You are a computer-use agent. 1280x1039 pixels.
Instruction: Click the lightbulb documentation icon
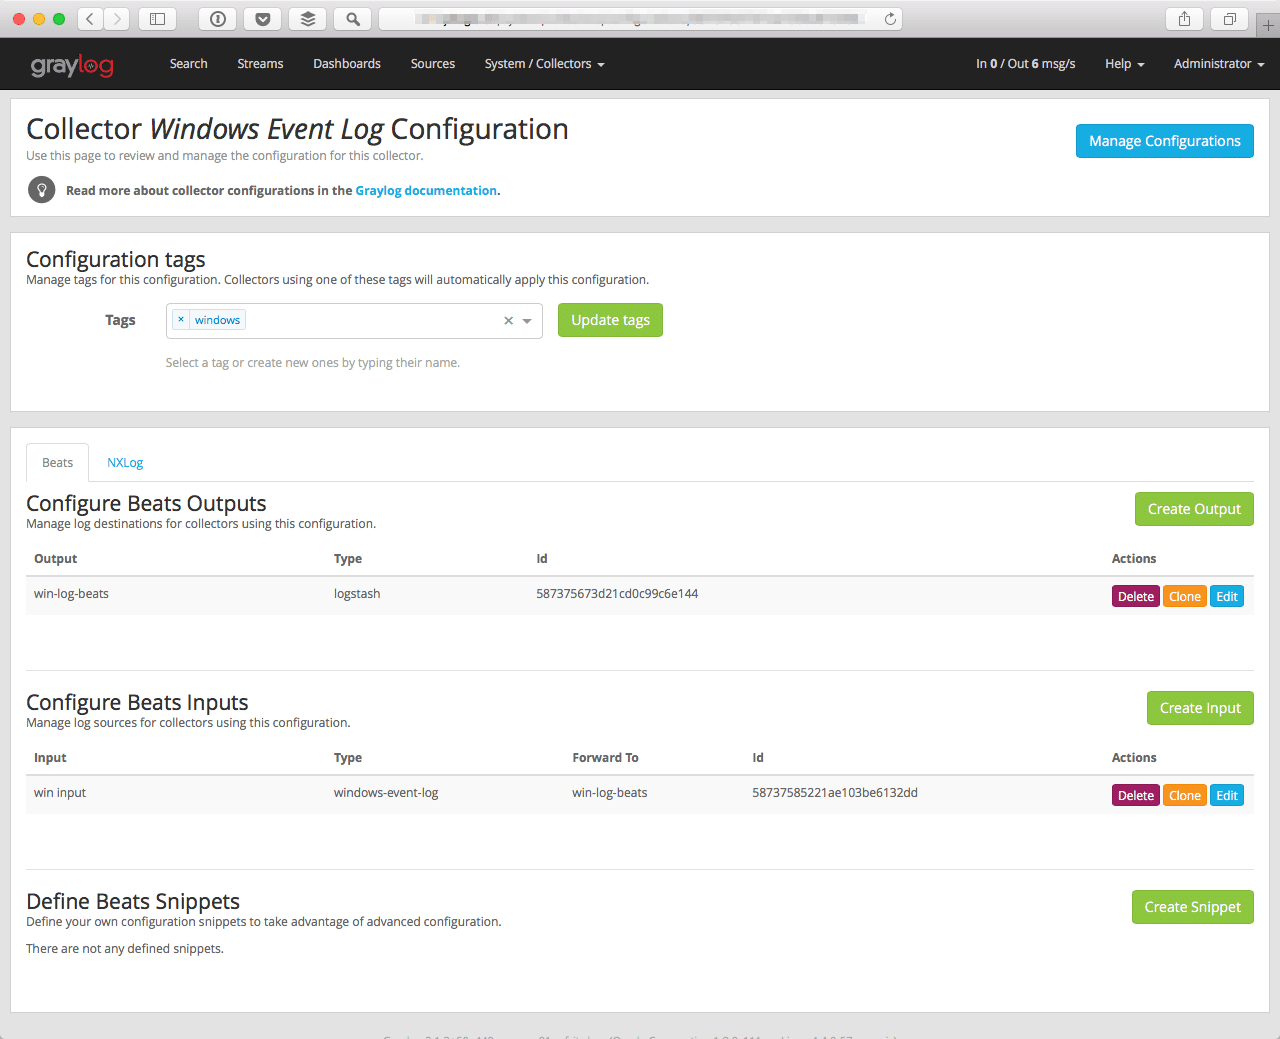tap(42, 190)
